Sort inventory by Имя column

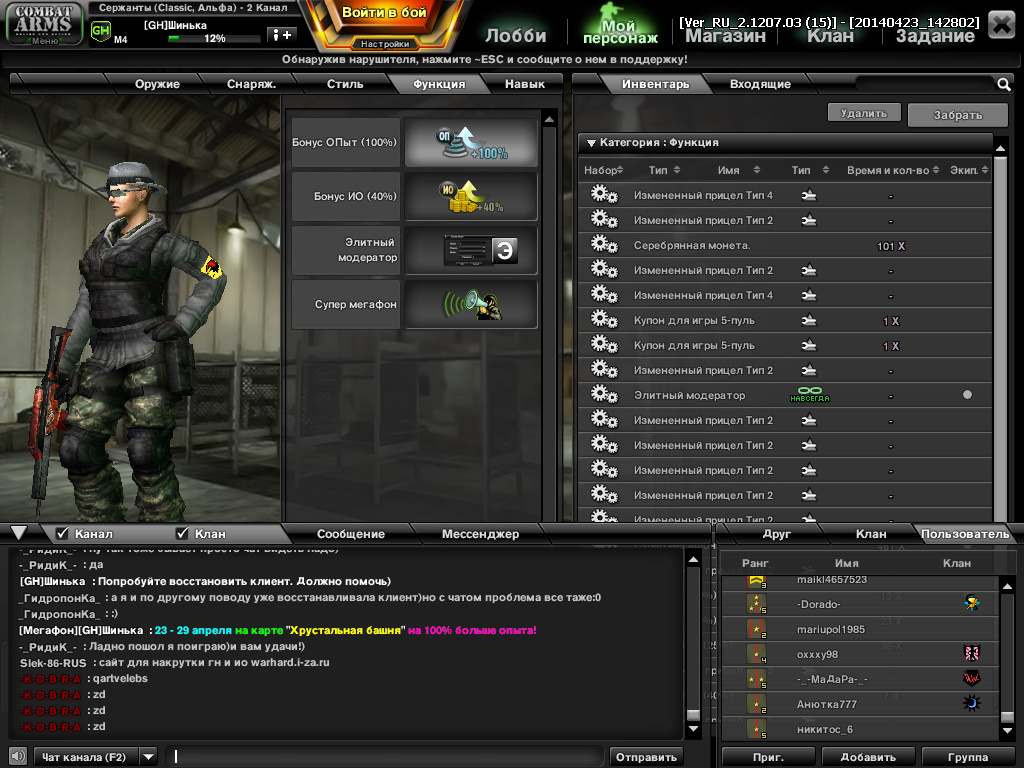point(739,170)
